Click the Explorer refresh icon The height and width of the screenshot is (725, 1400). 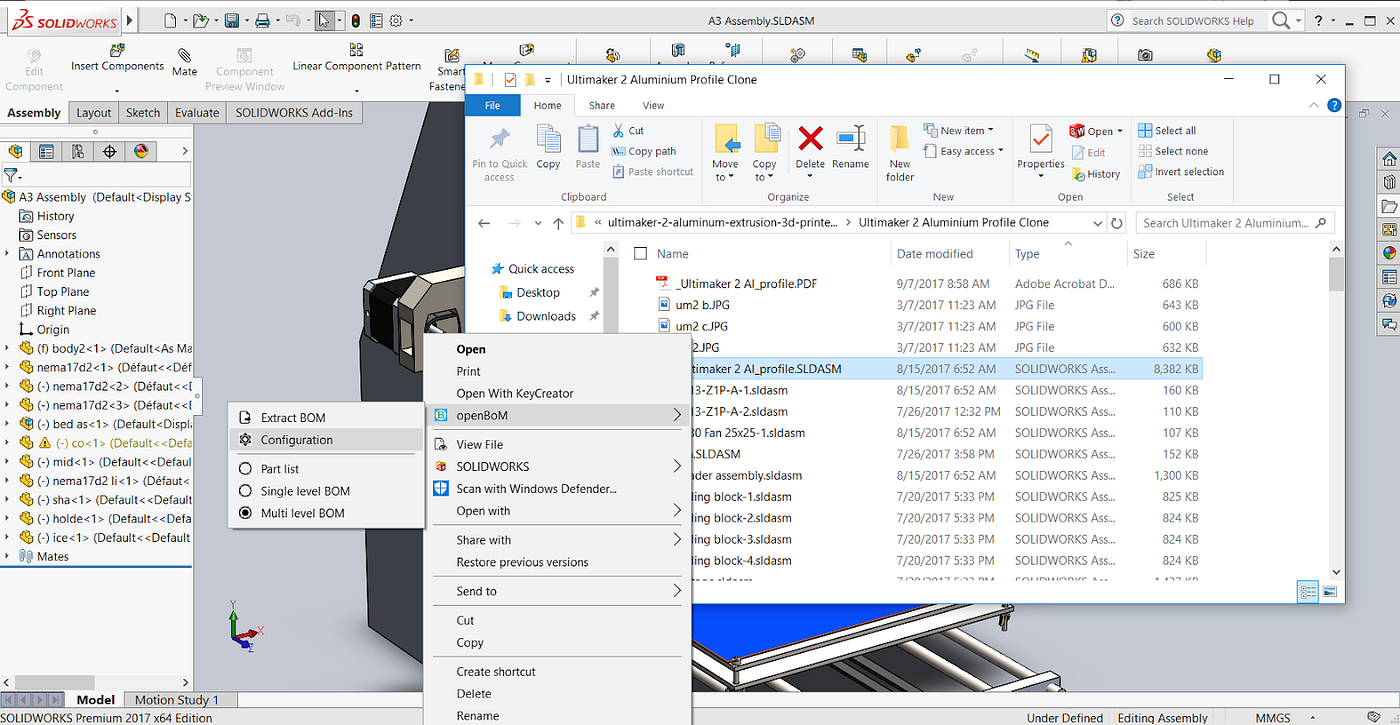tap(1117, 223)
